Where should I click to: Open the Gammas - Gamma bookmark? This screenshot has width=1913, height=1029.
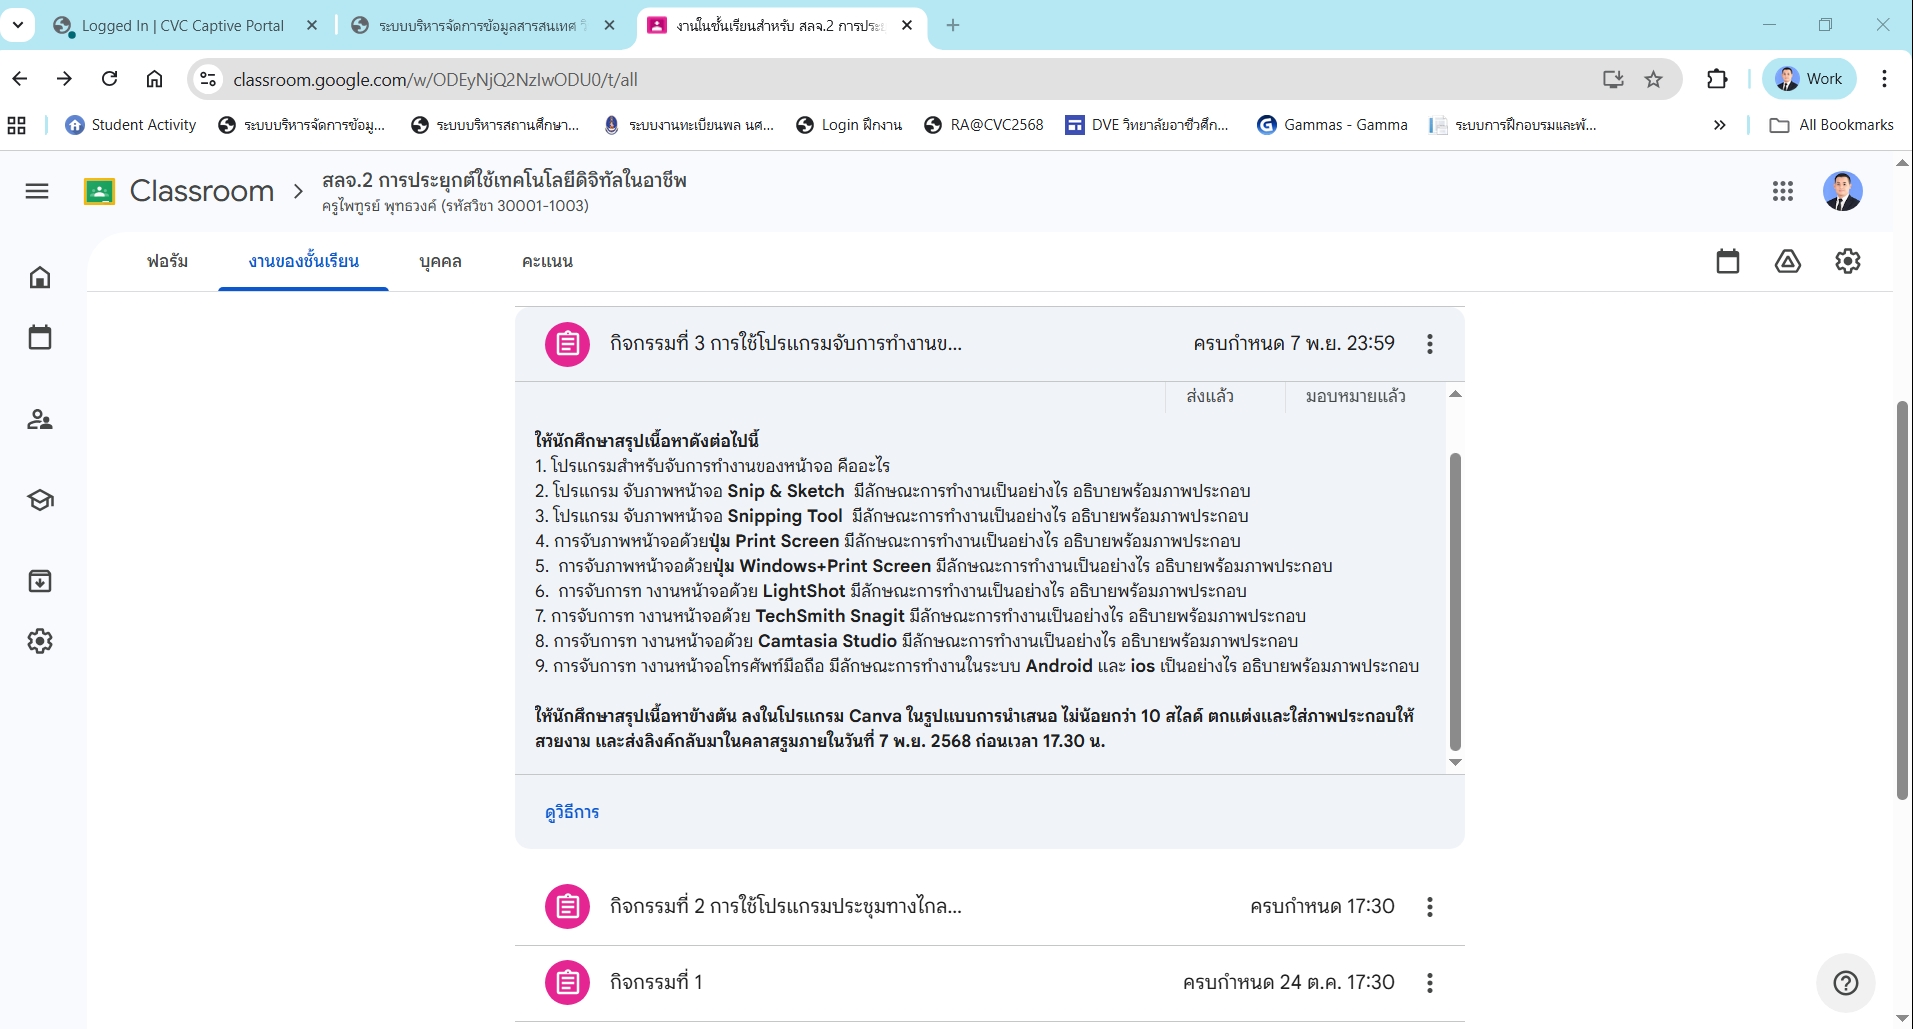(1332, 125)
